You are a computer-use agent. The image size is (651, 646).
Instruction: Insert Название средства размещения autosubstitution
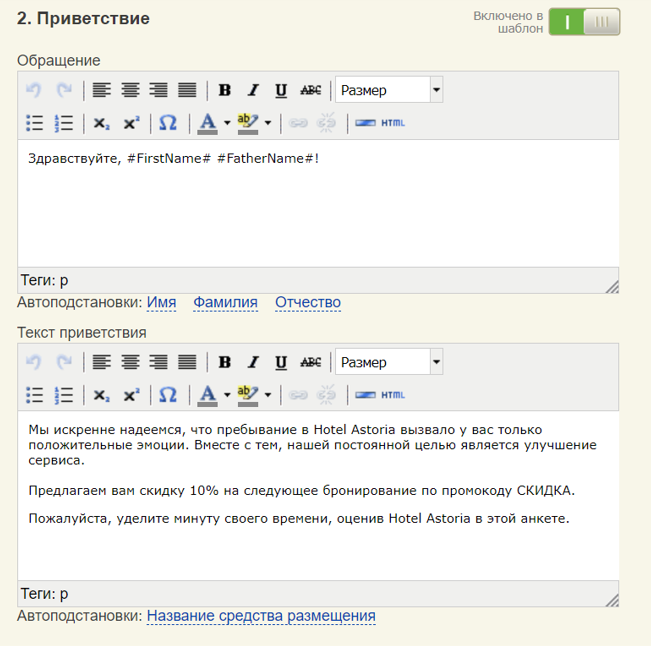click(261, 616)
